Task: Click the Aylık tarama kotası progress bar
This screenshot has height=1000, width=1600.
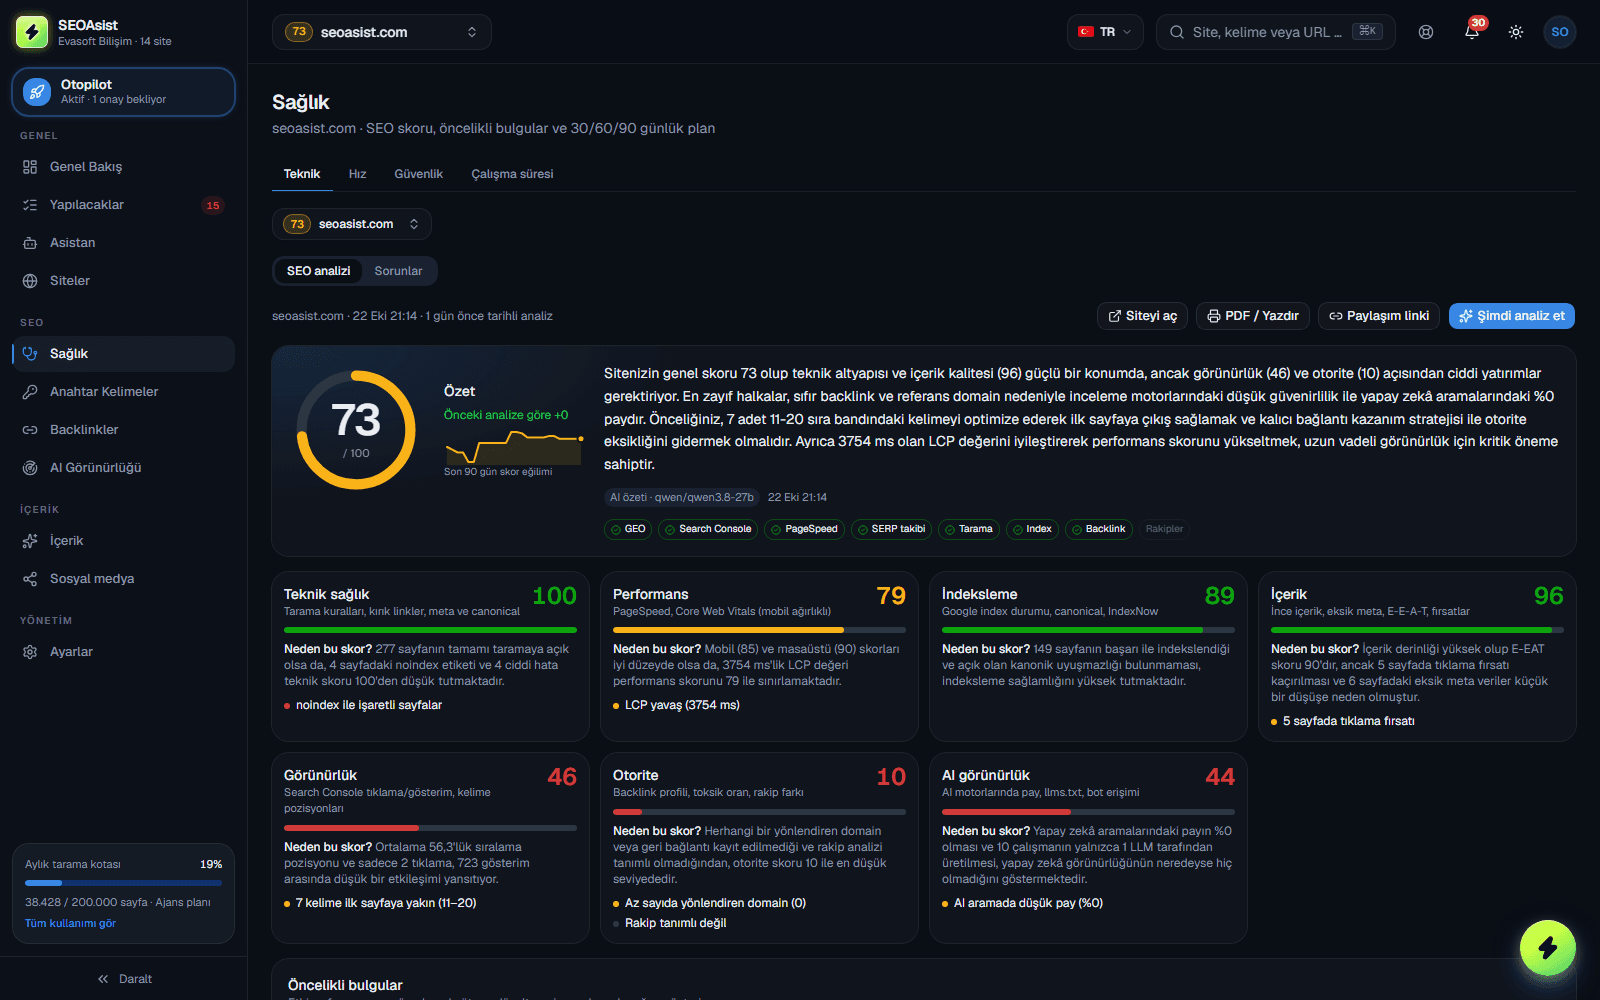Action: click(x=123, y=883)
